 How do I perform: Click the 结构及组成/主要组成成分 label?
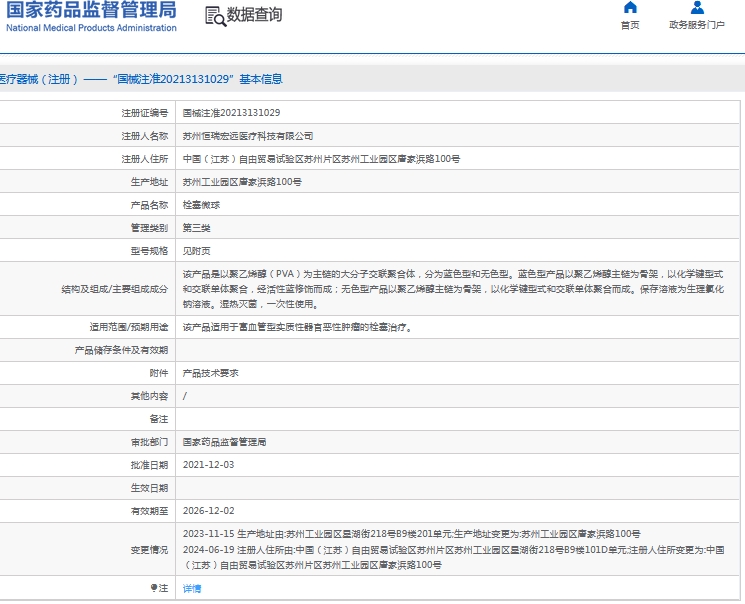(115, 289)
